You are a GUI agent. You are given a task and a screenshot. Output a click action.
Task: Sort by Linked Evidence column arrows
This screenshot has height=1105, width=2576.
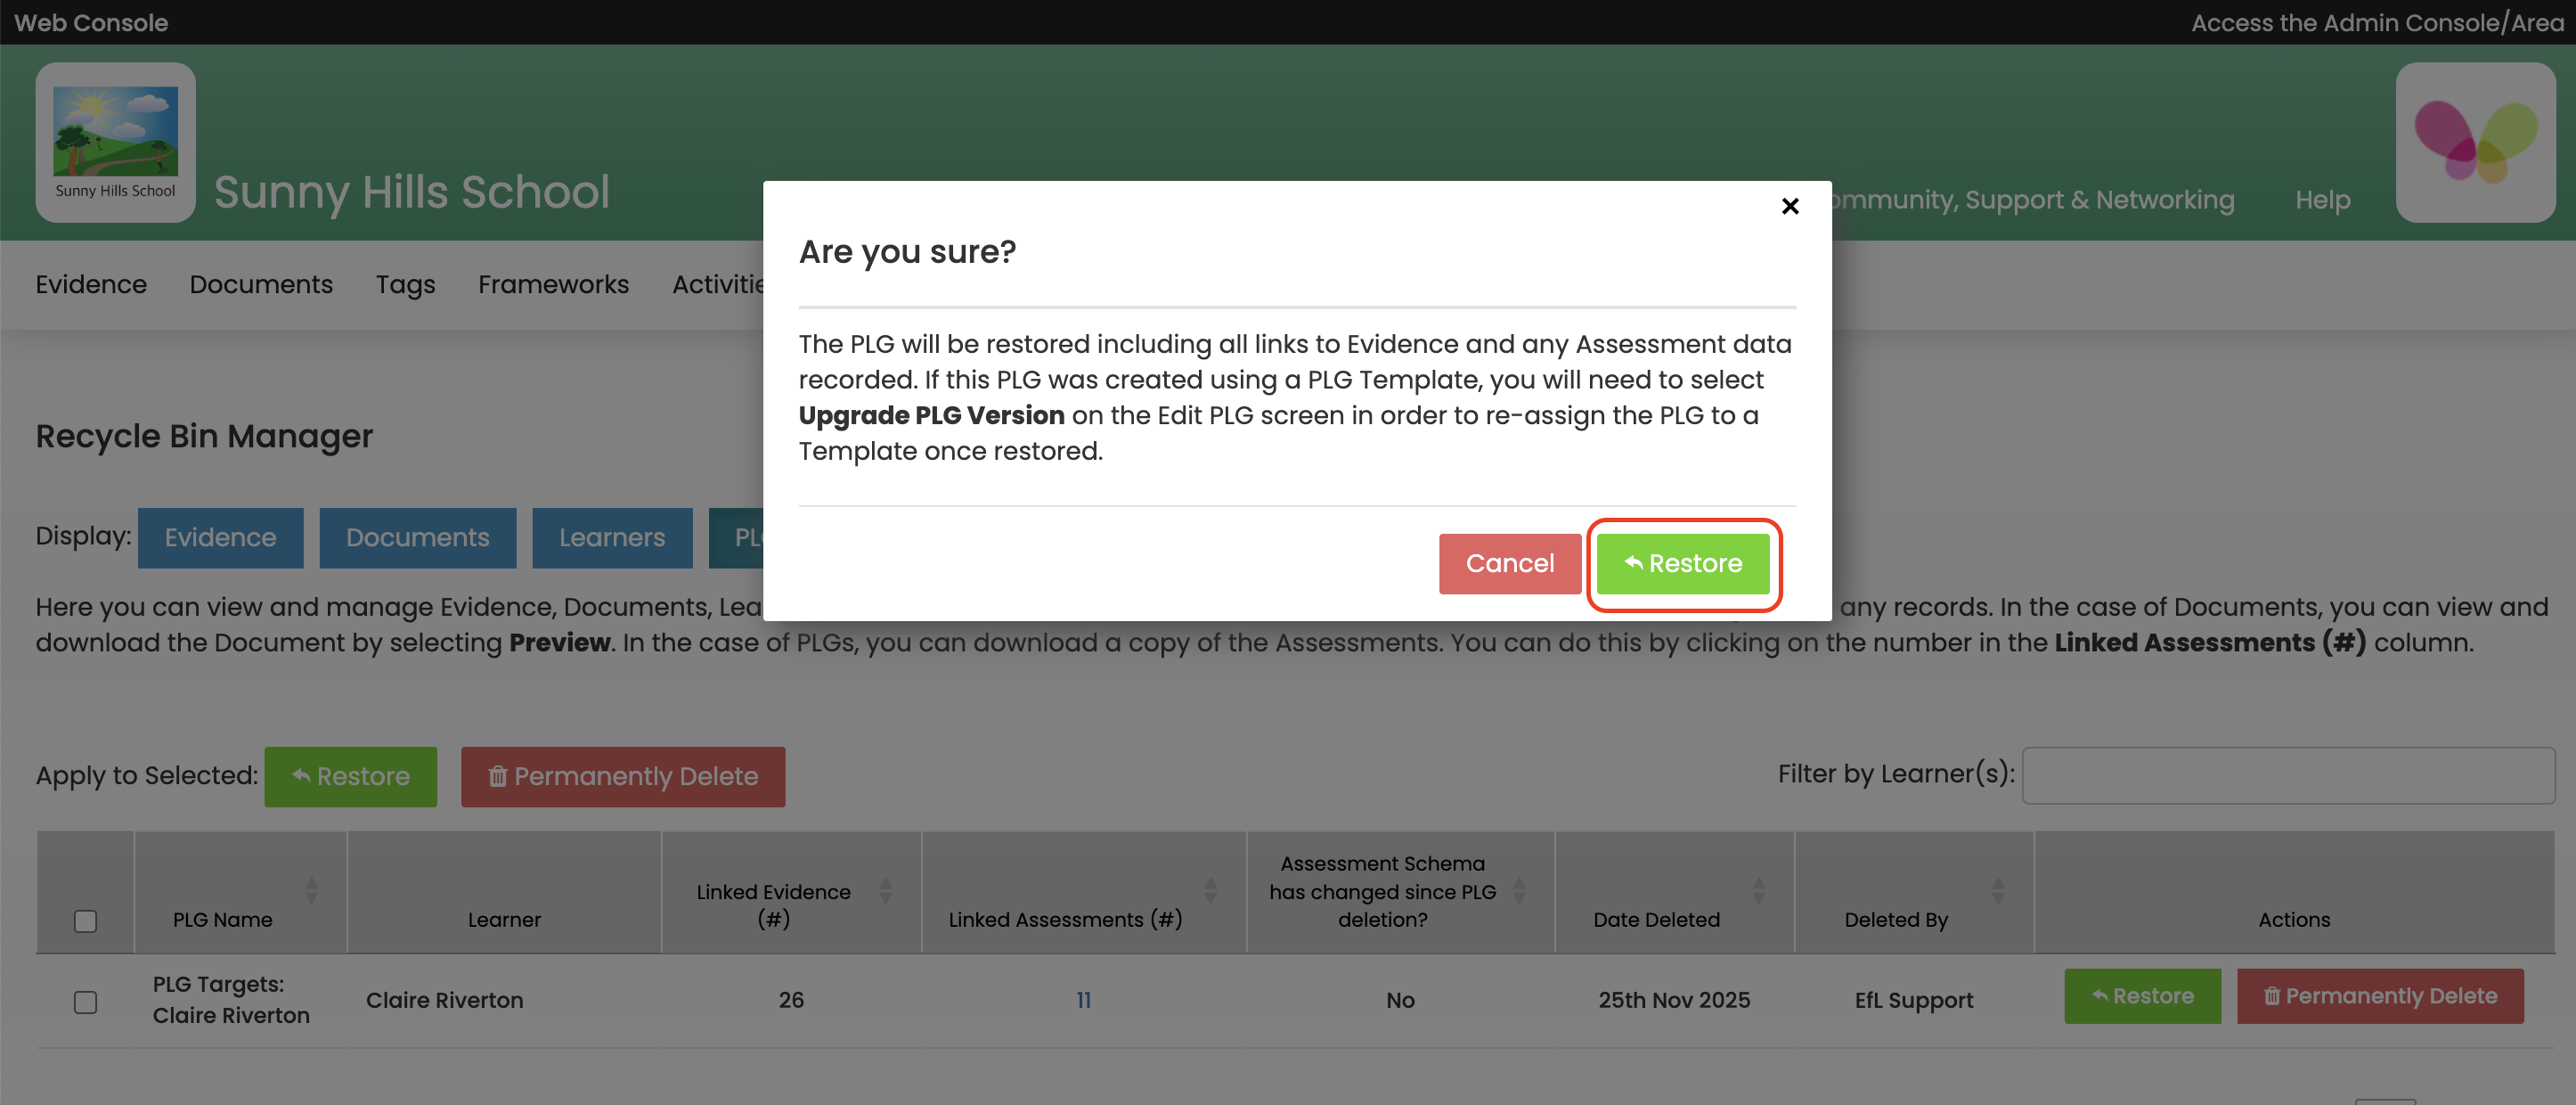[885, 890]
